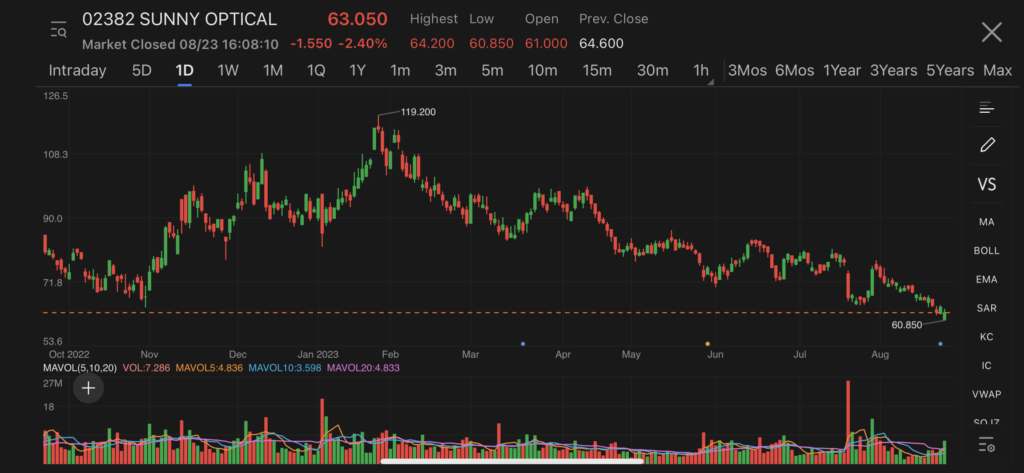Click the blue event marker near April

pos(523,344)
